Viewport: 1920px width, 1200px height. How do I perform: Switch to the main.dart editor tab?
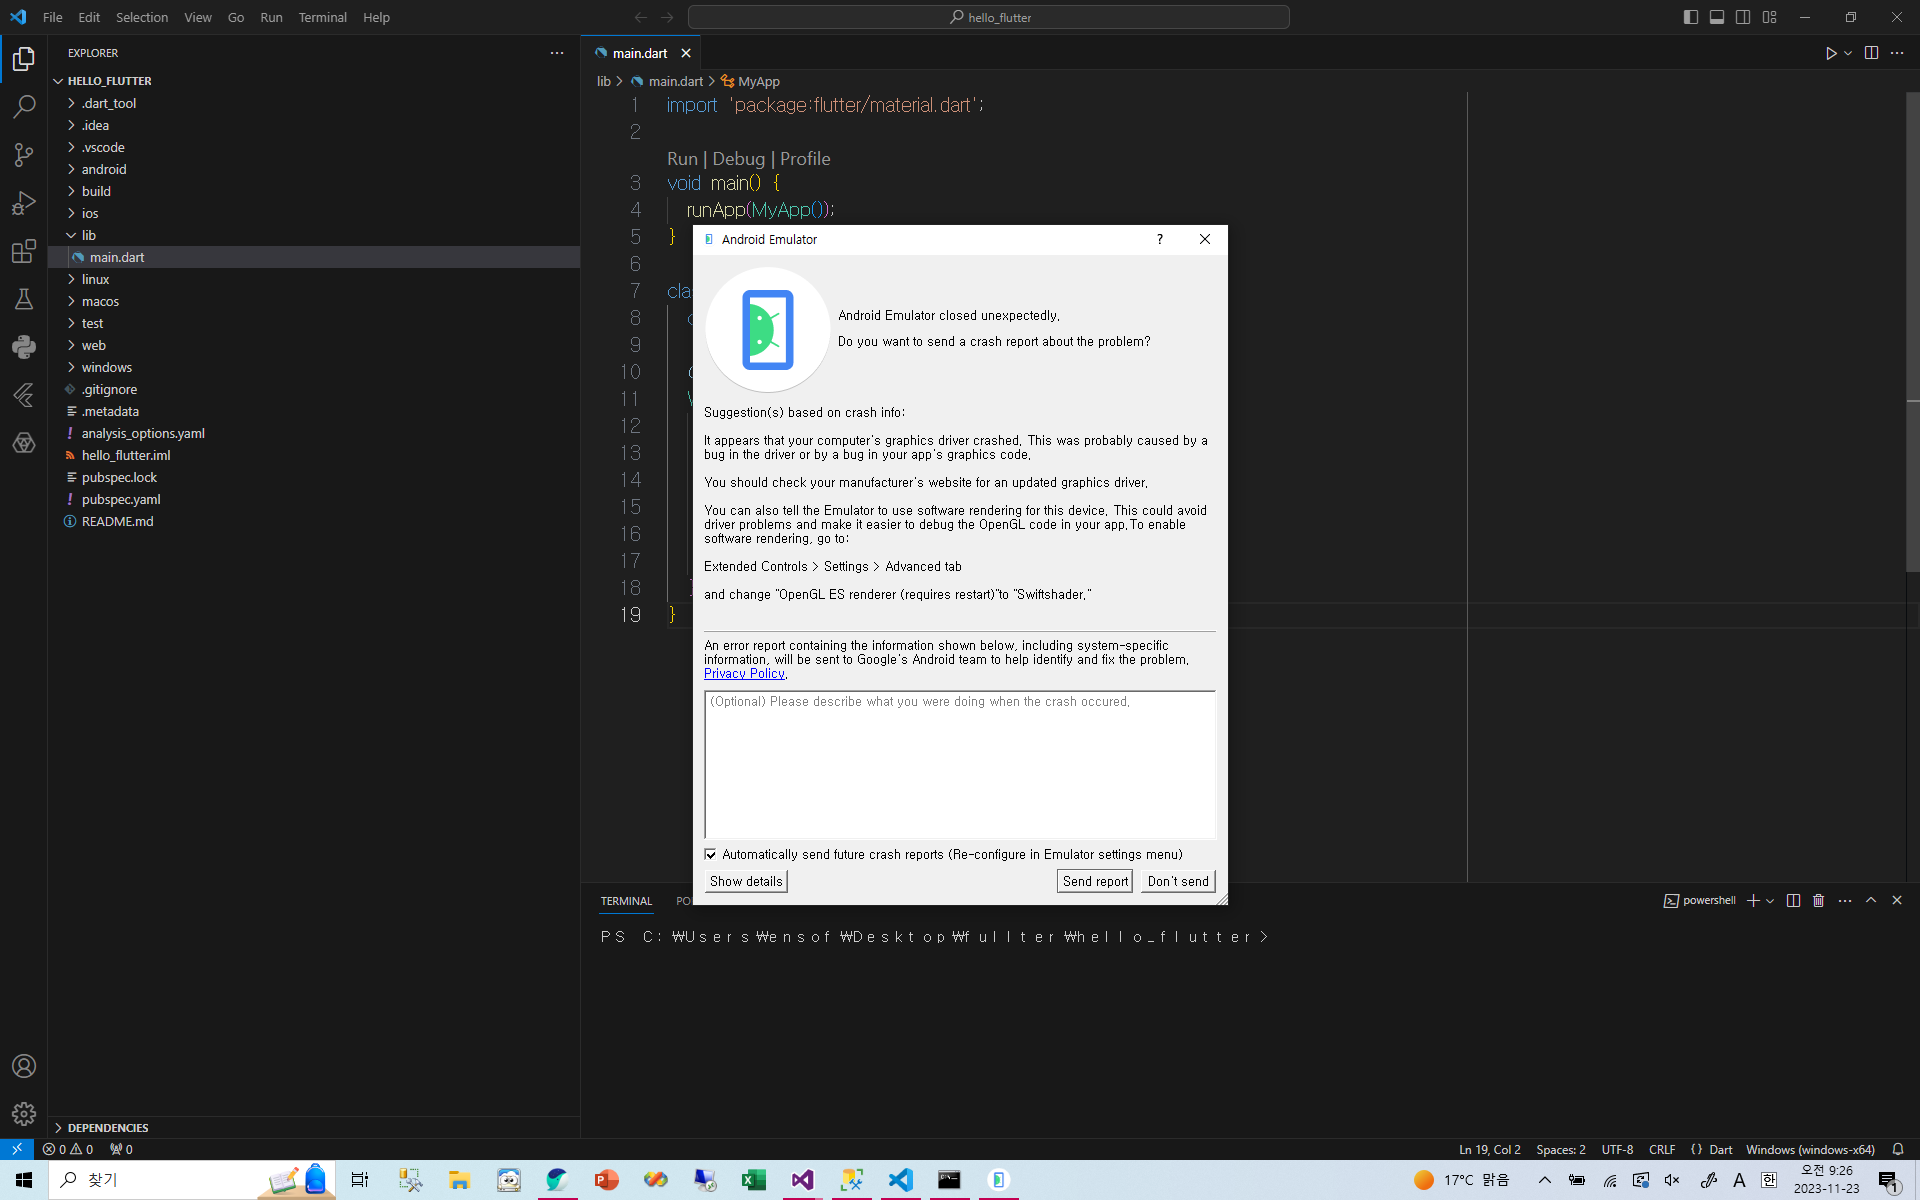640,53
